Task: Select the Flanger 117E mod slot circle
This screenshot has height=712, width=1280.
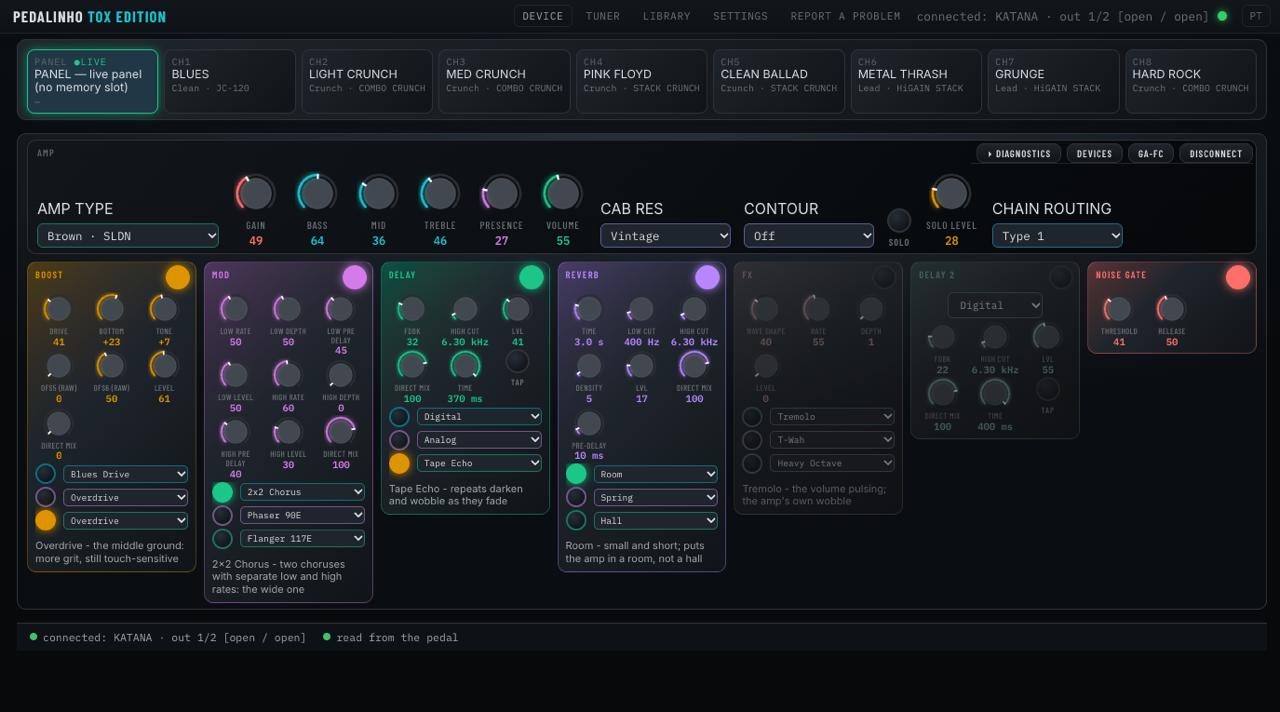Action: (x=223, y=539)
